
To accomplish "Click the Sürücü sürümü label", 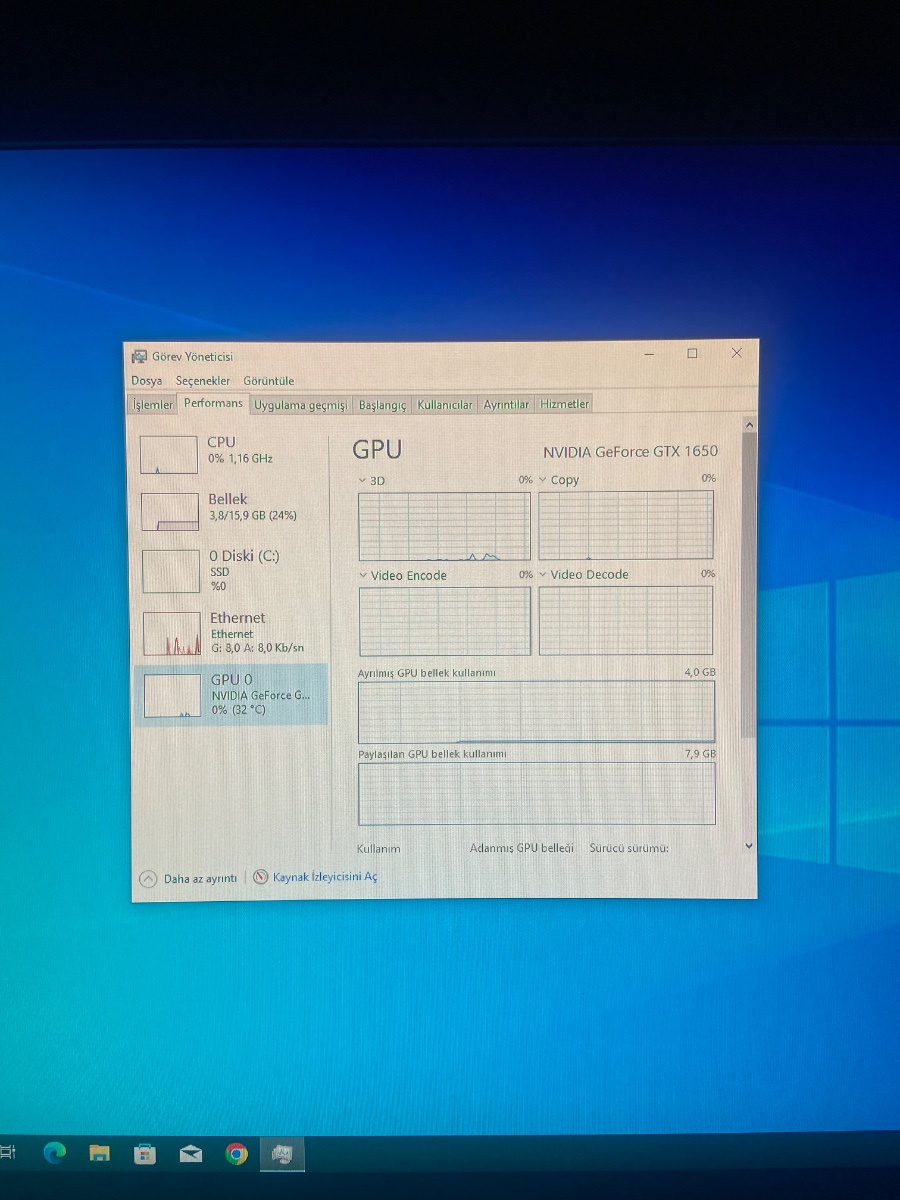I will click(629, 848).
